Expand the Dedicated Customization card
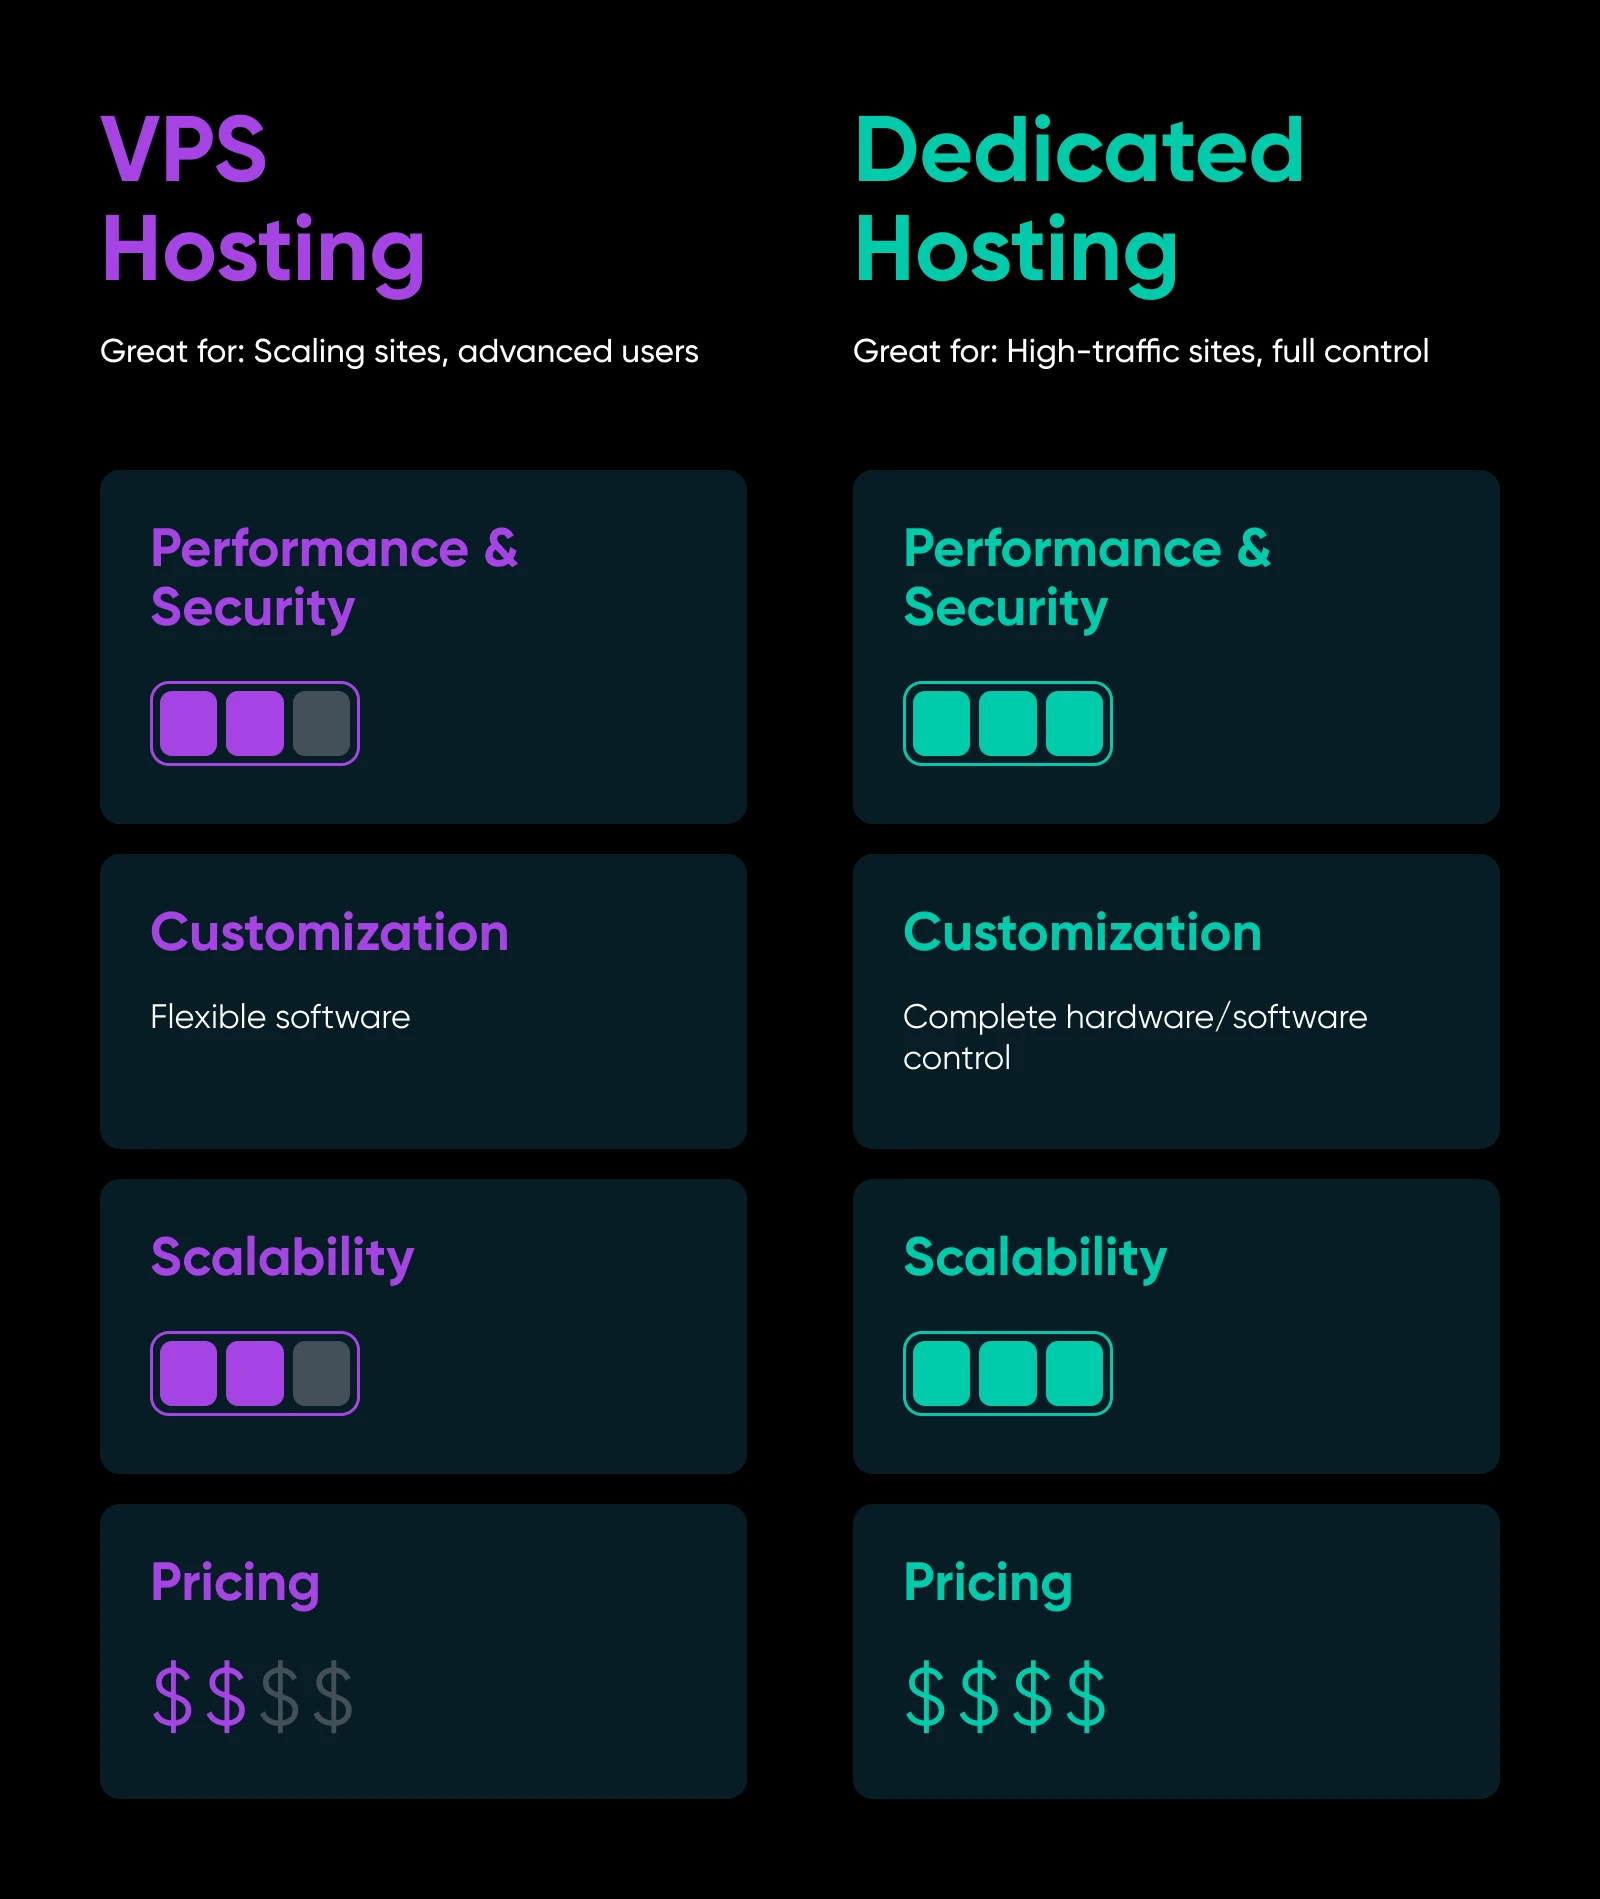Screen dimensions: 1600x1899 point(1176,1000)
